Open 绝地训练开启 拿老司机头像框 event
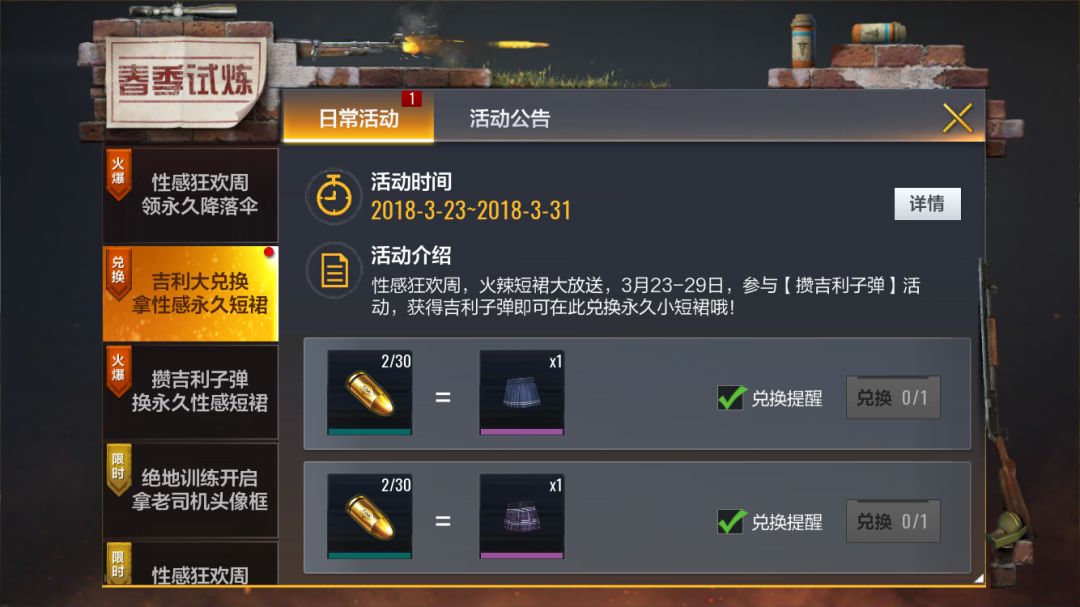The height and width of the screenshot is (607, 1080). click(x=191, y=490)
